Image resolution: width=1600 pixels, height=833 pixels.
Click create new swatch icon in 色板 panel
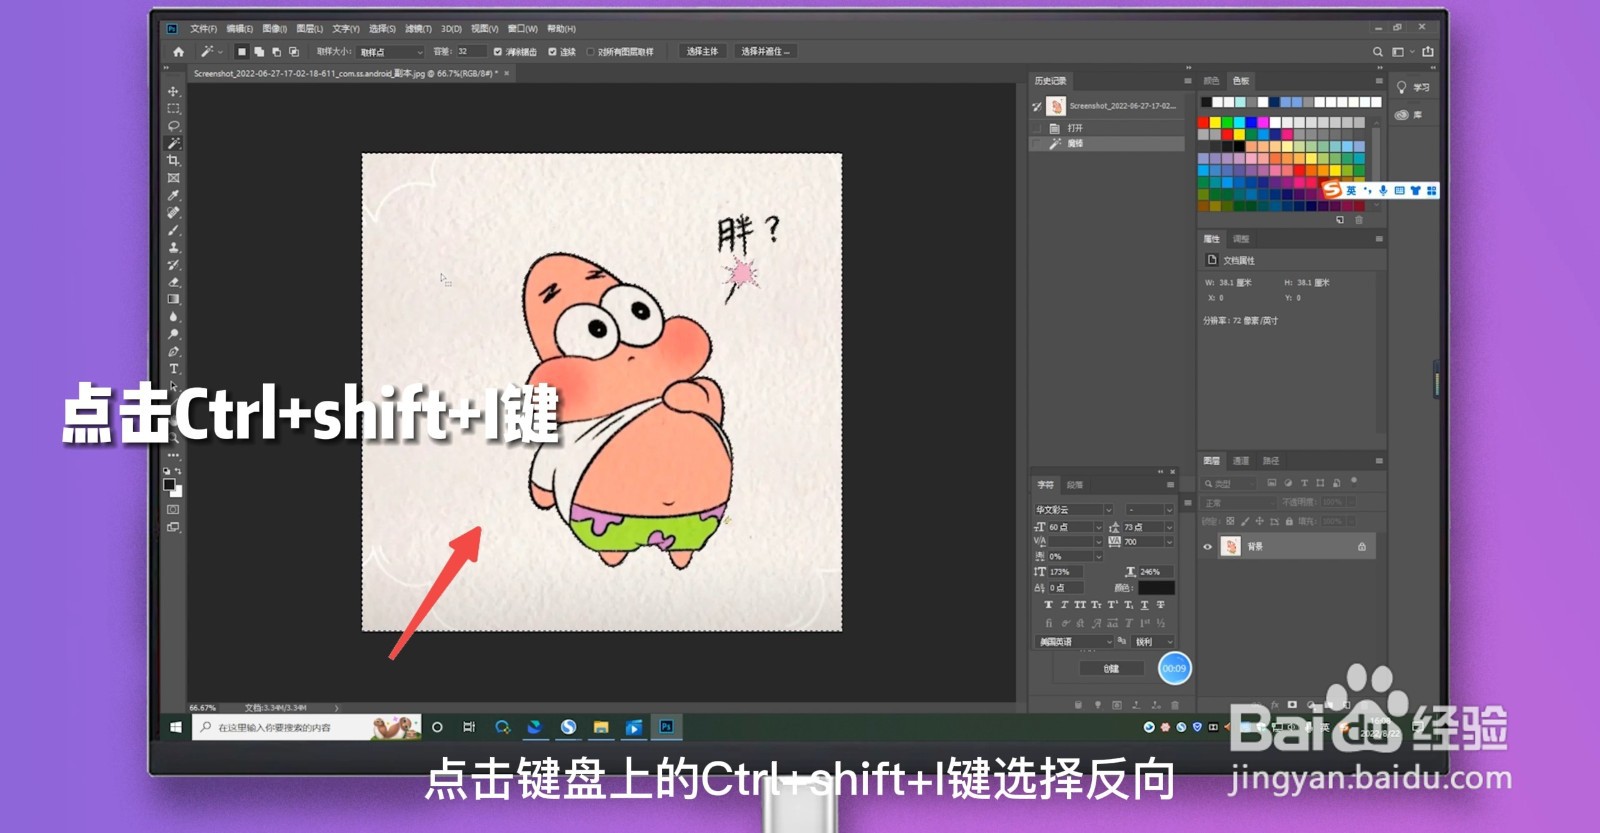coord(1340,220)
